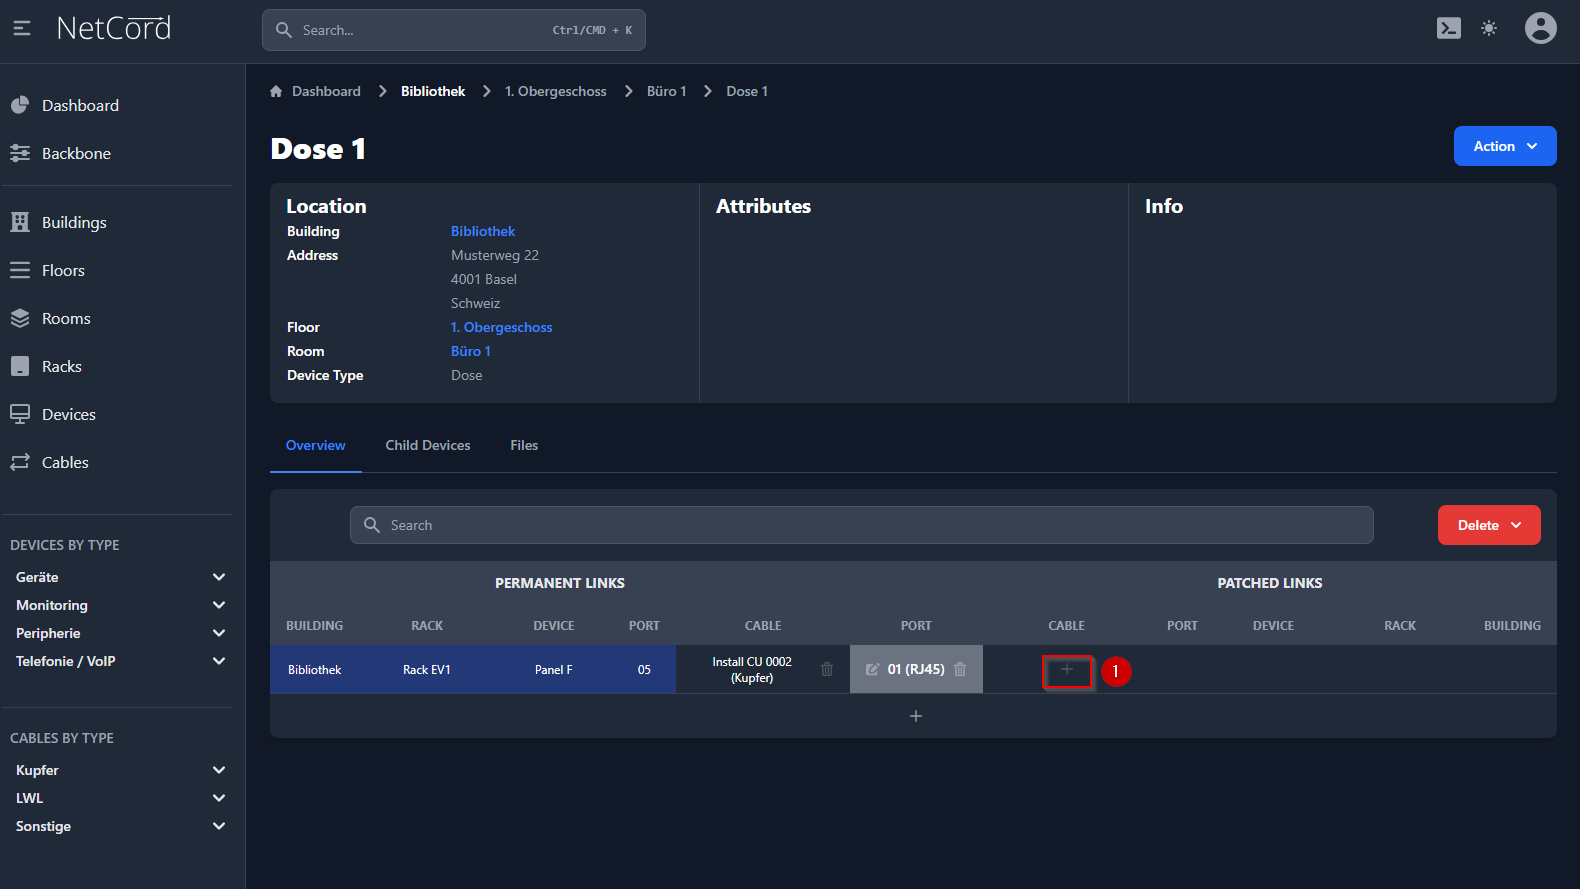Screen dimensions: 1580x889
Task: Open the user profile avatar
Action: pyautogui.click(x=1540, y=29)
